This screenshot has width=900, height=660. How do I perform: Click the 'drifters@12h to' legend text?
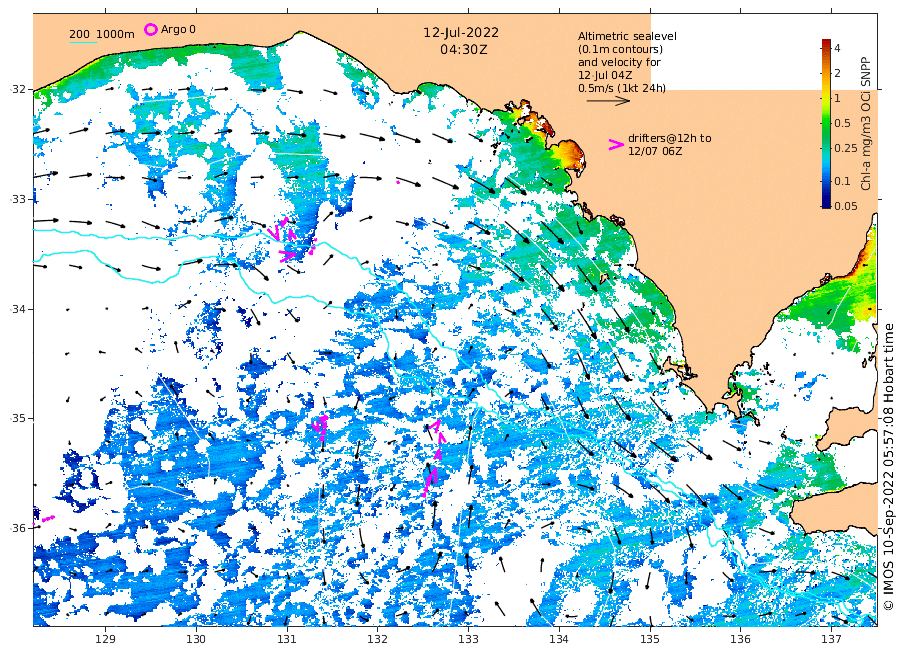[669, 138]
